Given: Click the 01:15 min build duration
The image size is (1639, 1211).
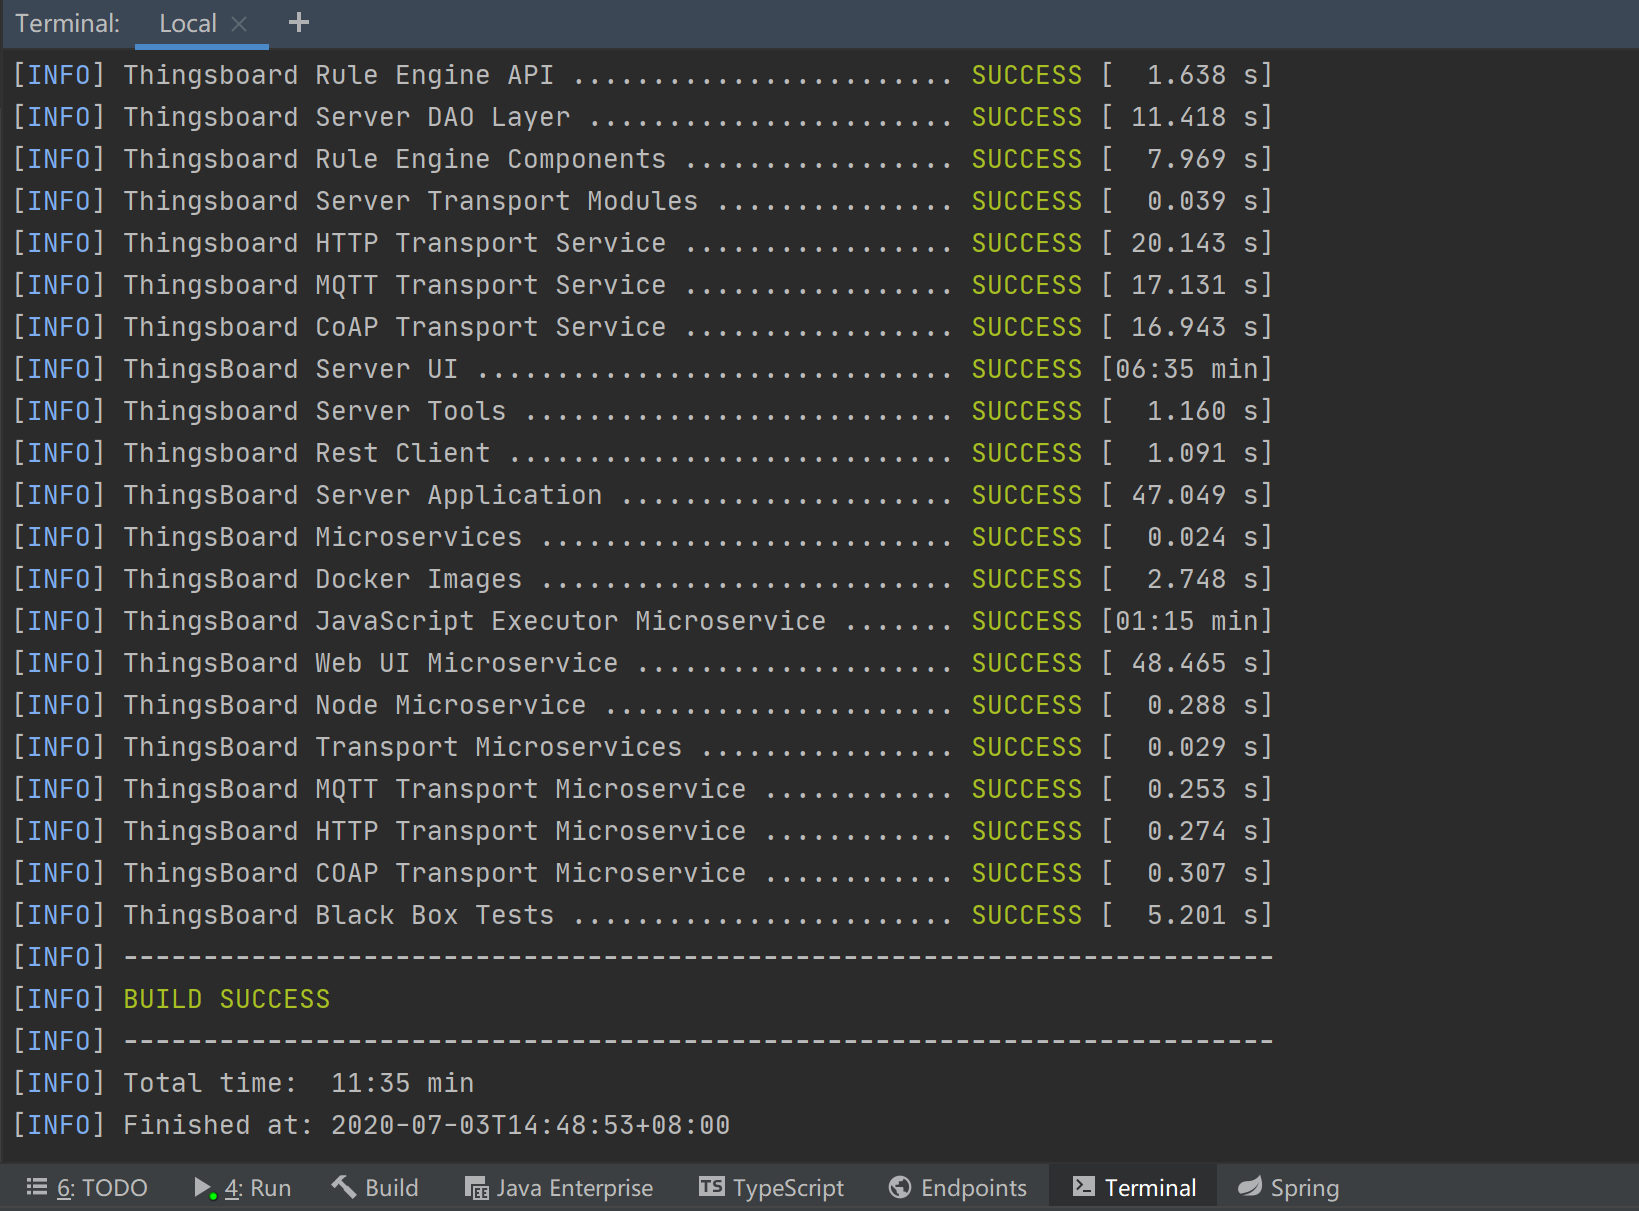Looking at the screenshot, I should (1187, 621).
